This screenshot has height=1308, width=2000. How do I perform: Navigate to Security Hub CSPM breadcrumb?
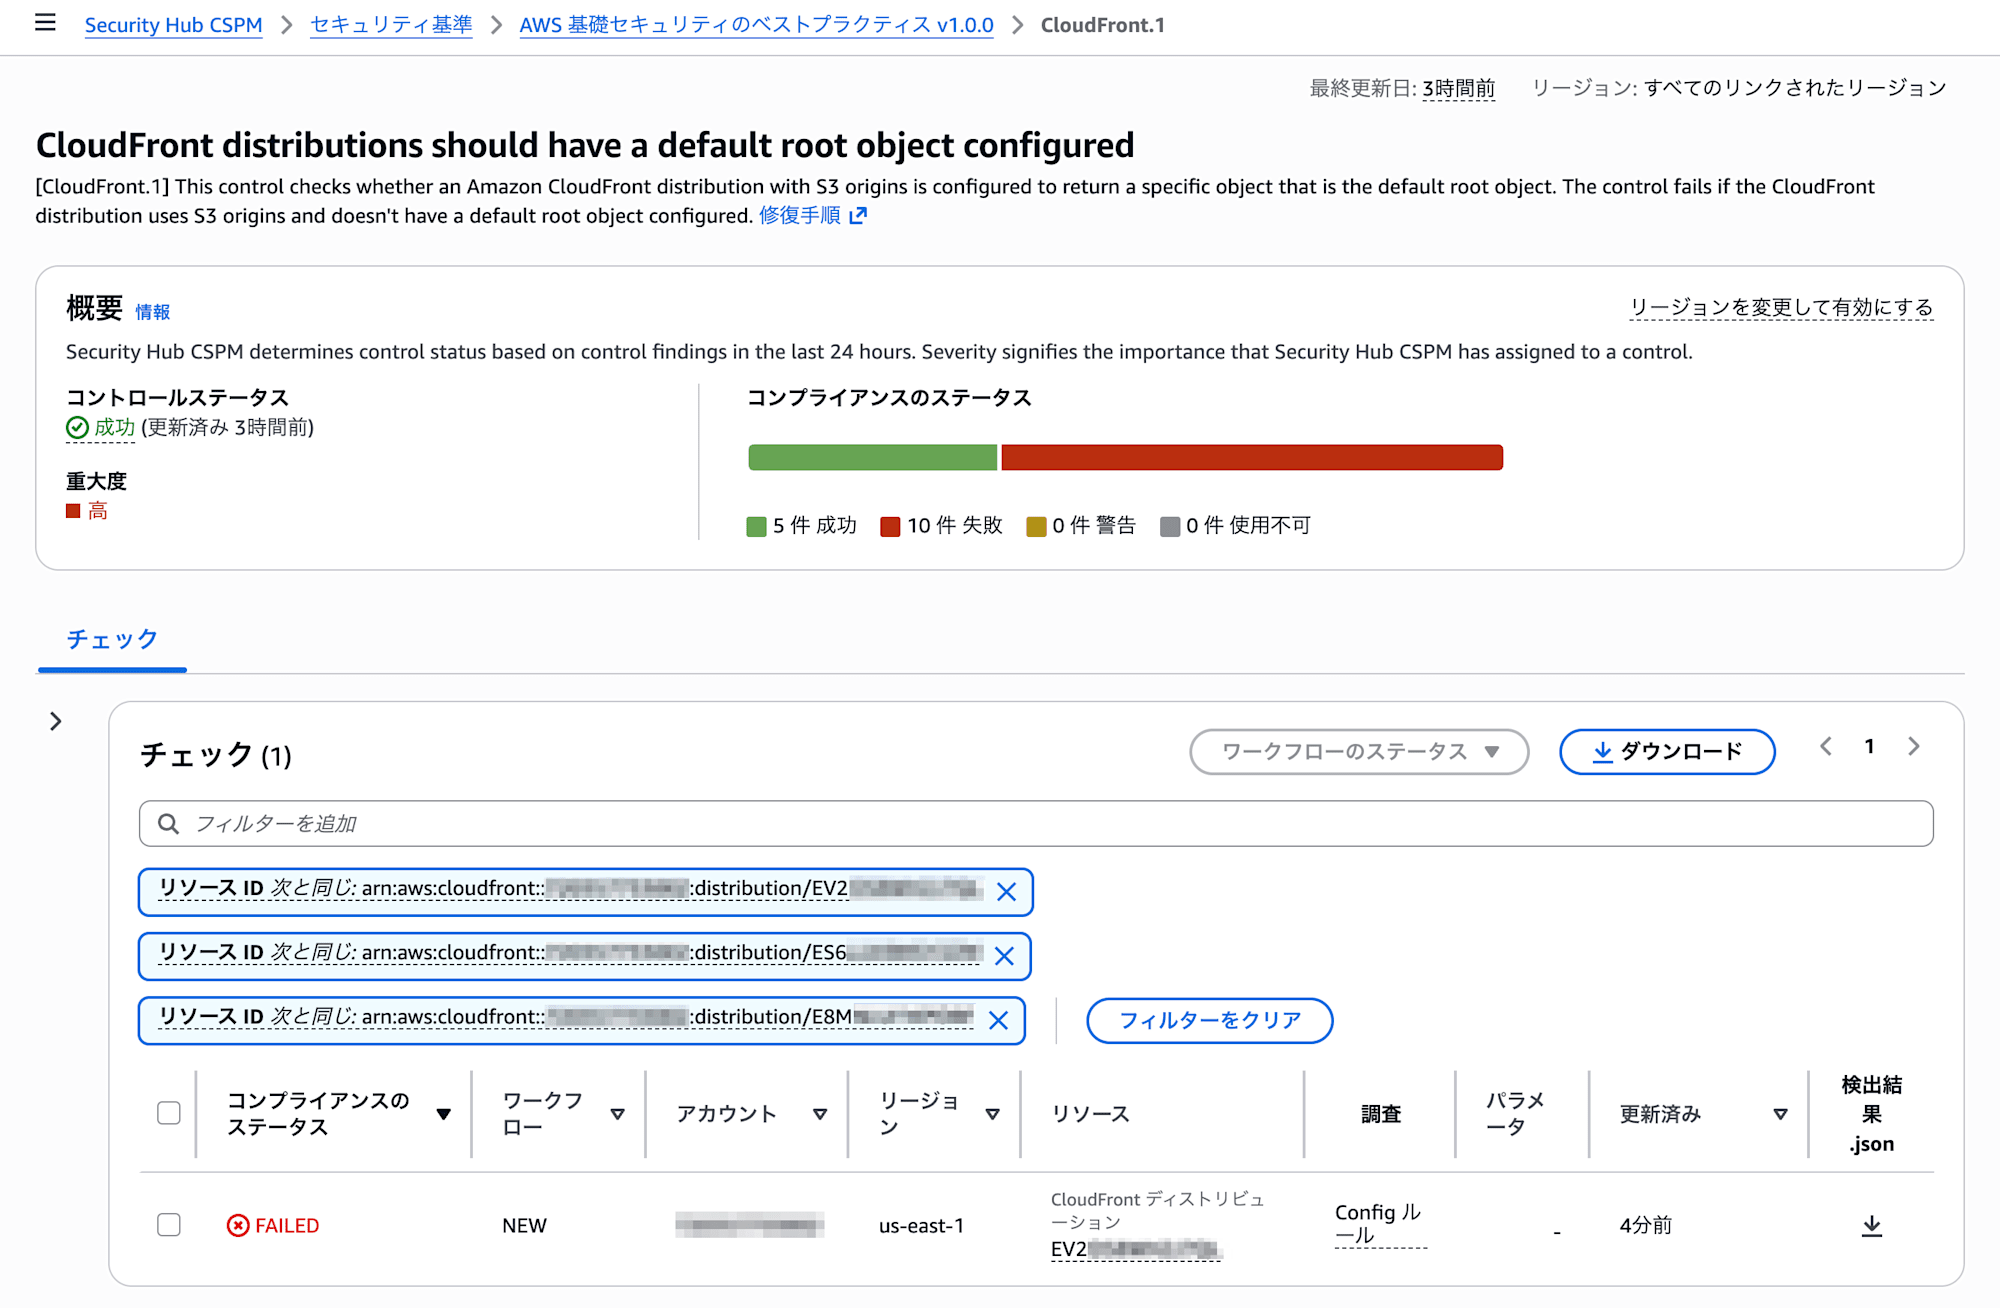point(174,25)
